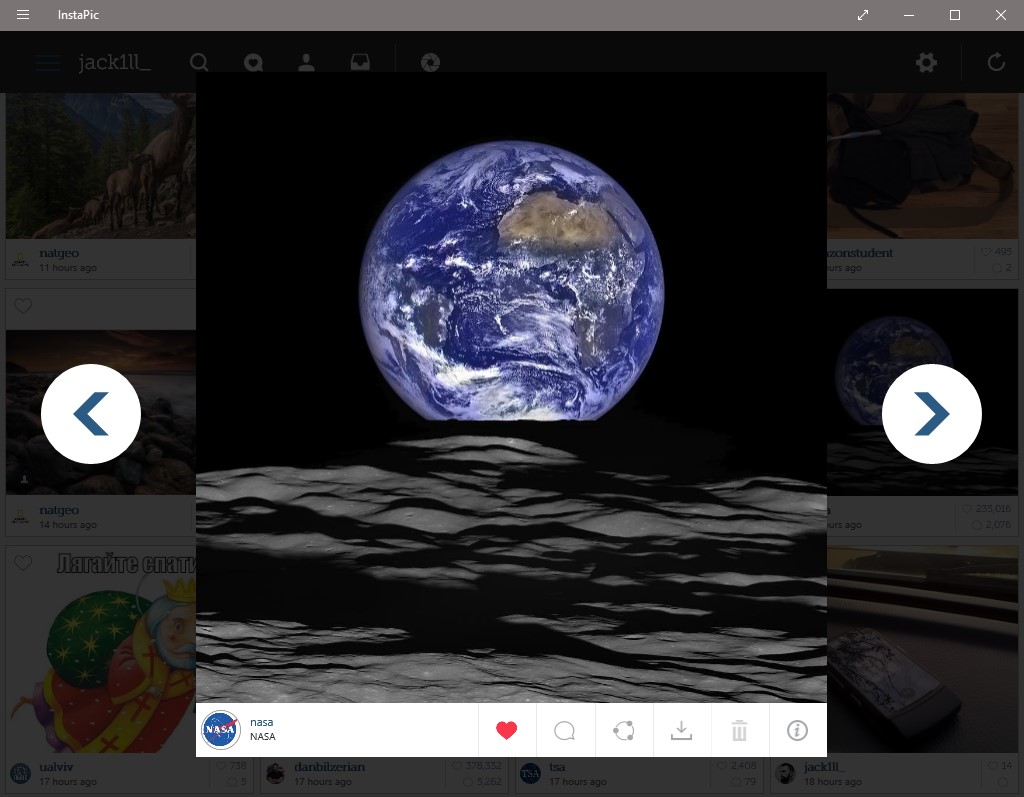This screenshot has height=797, width=1024.
Task: Unlike the NASA photo with heart icon
Action: click(x=507, y=730)
